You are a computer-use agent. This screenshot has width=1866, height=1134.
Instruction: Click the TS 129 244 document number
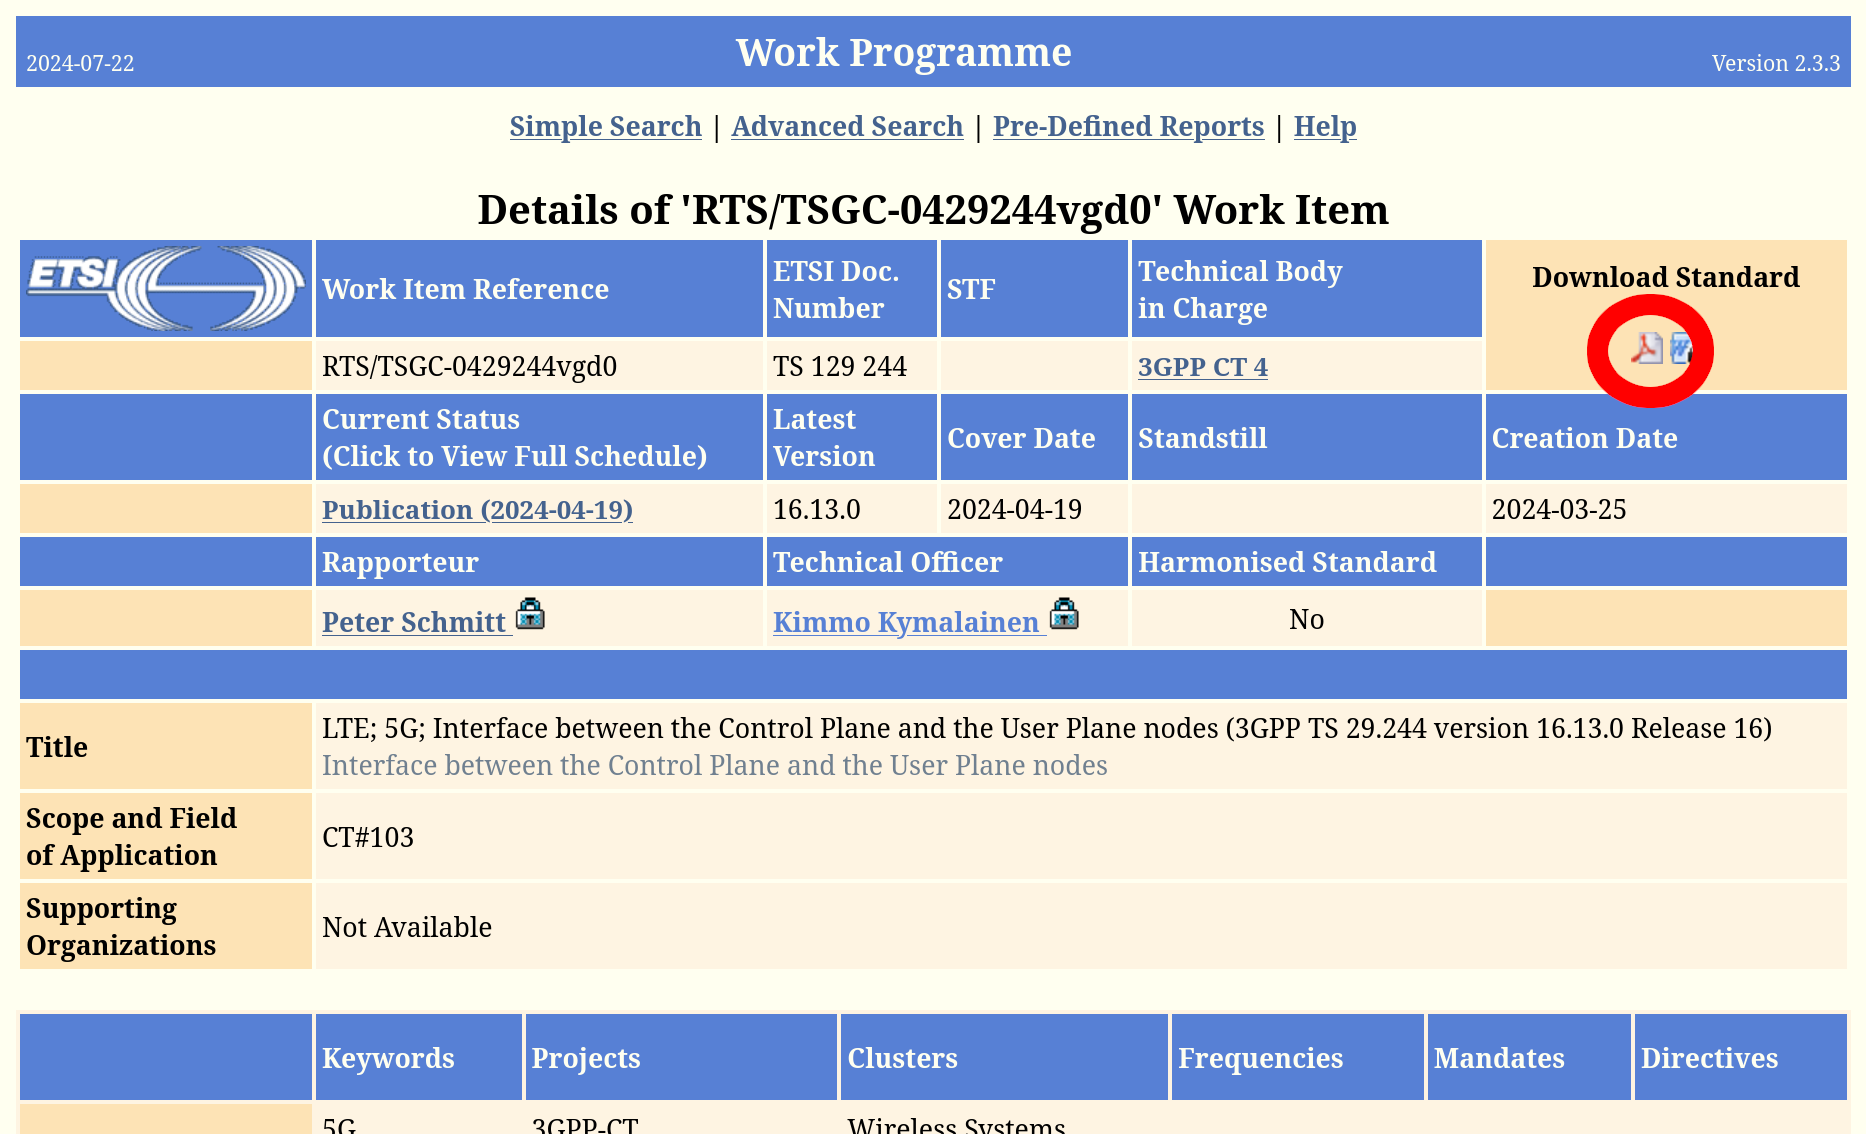pyautogui.click(x=839, y=367)
